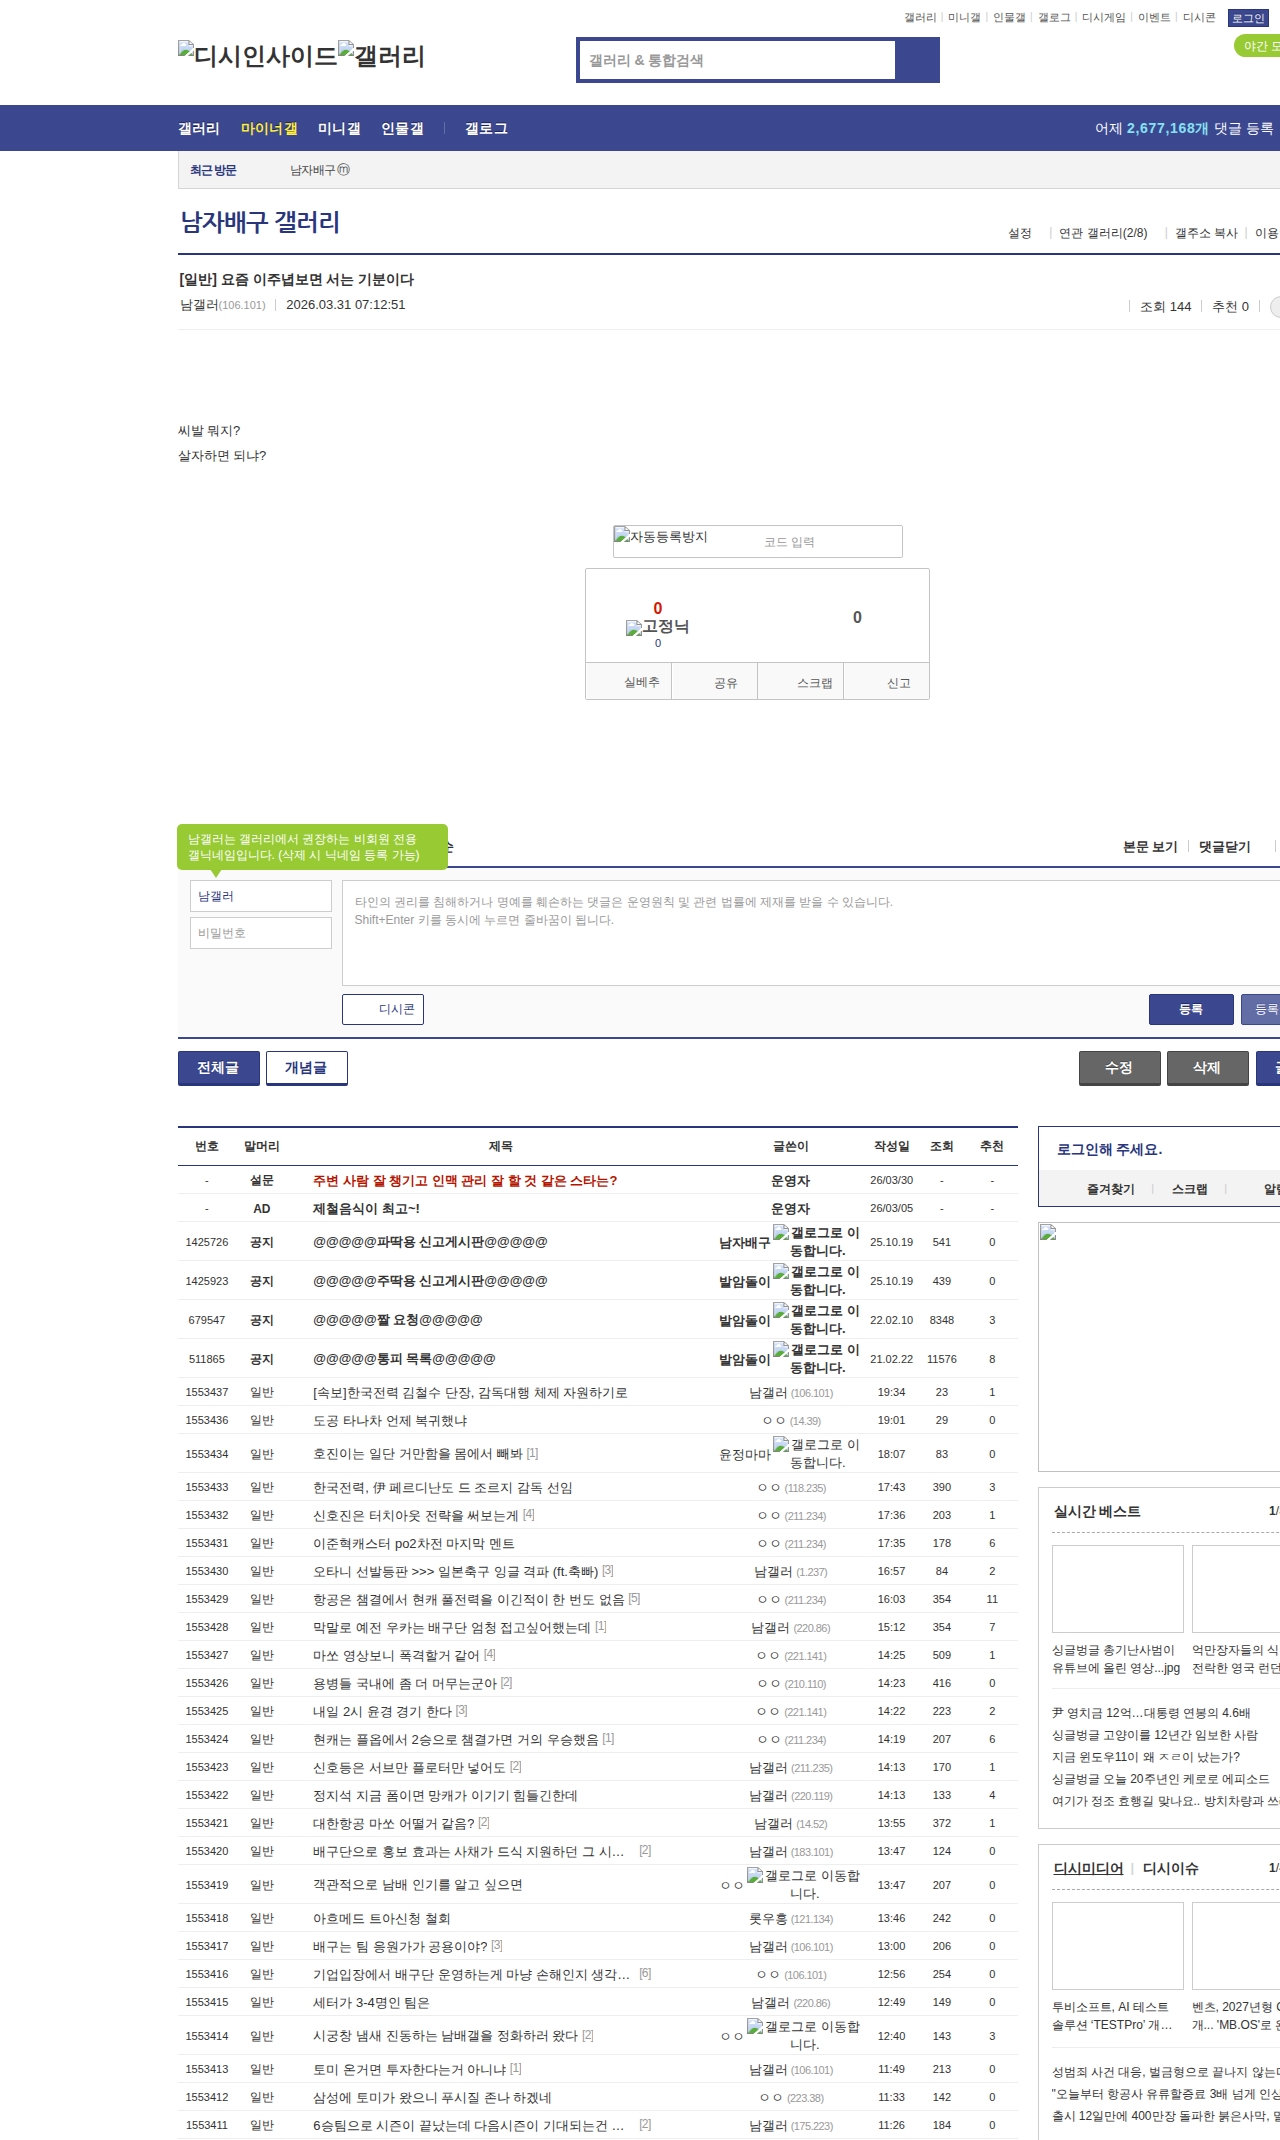Open the 디시콘 emoticon picker
Screen dimensions: 1280x2140
point(383,1009)
